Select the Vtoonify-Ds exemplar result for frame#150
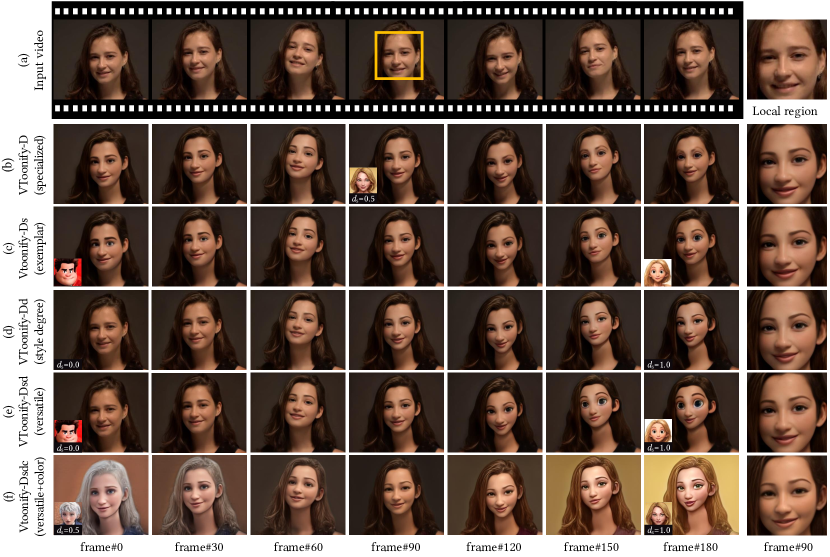This screenshot has width=830, height=557. 592,247
